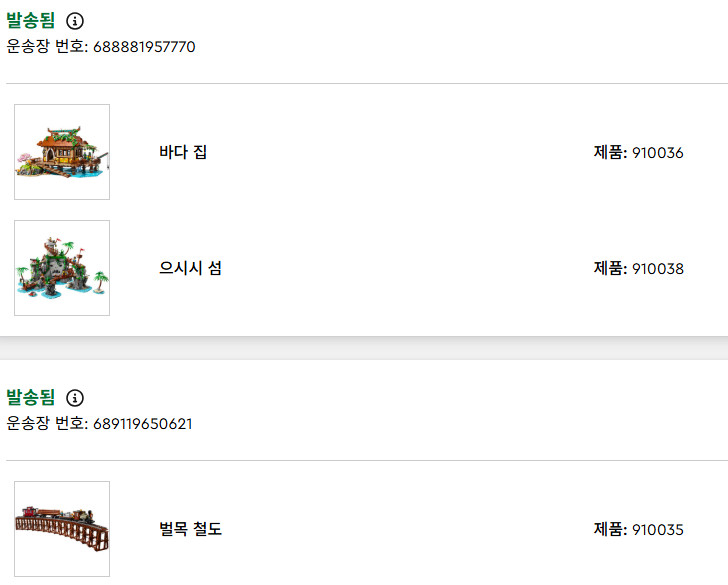Select tracking number 689119650621
The image size is (728, 585).
[143, 423]
